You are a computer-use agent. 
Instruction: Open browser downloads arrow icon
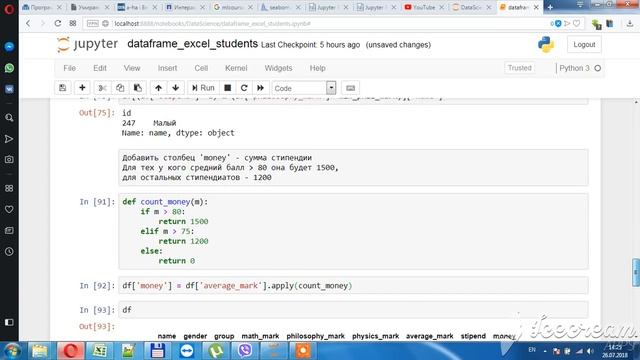click(x=630, y=24)
